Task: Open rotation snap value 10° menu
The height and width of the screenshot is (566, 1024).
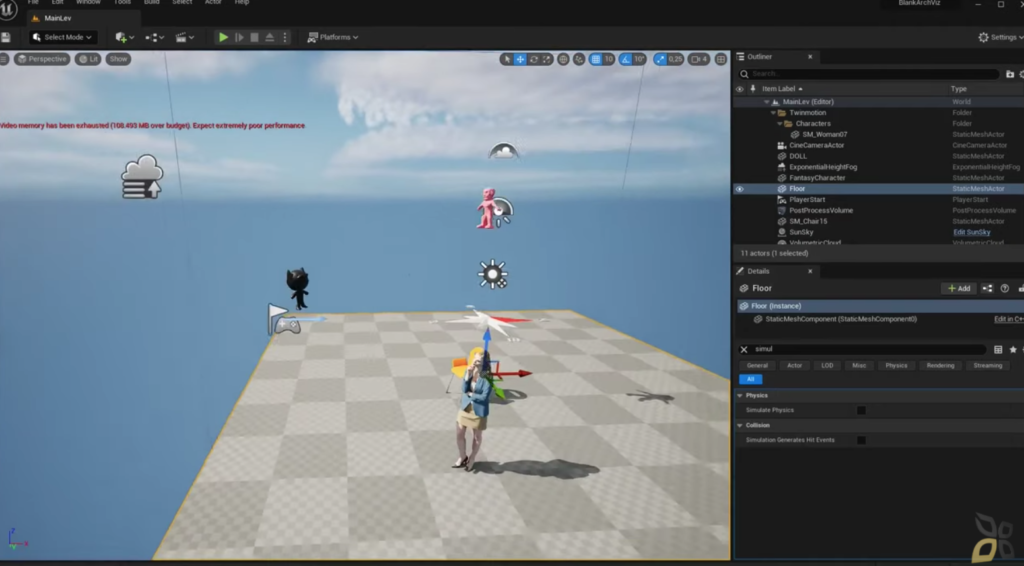Action: [639, 59]
